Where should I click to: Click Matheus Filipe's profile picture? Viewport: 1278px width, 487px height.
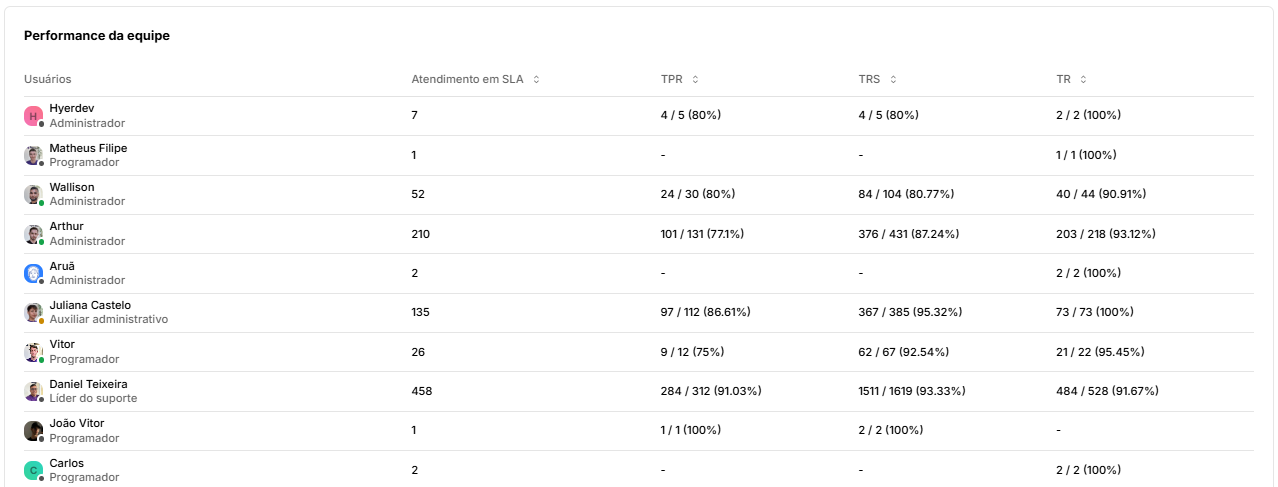[x=33, y=155]
